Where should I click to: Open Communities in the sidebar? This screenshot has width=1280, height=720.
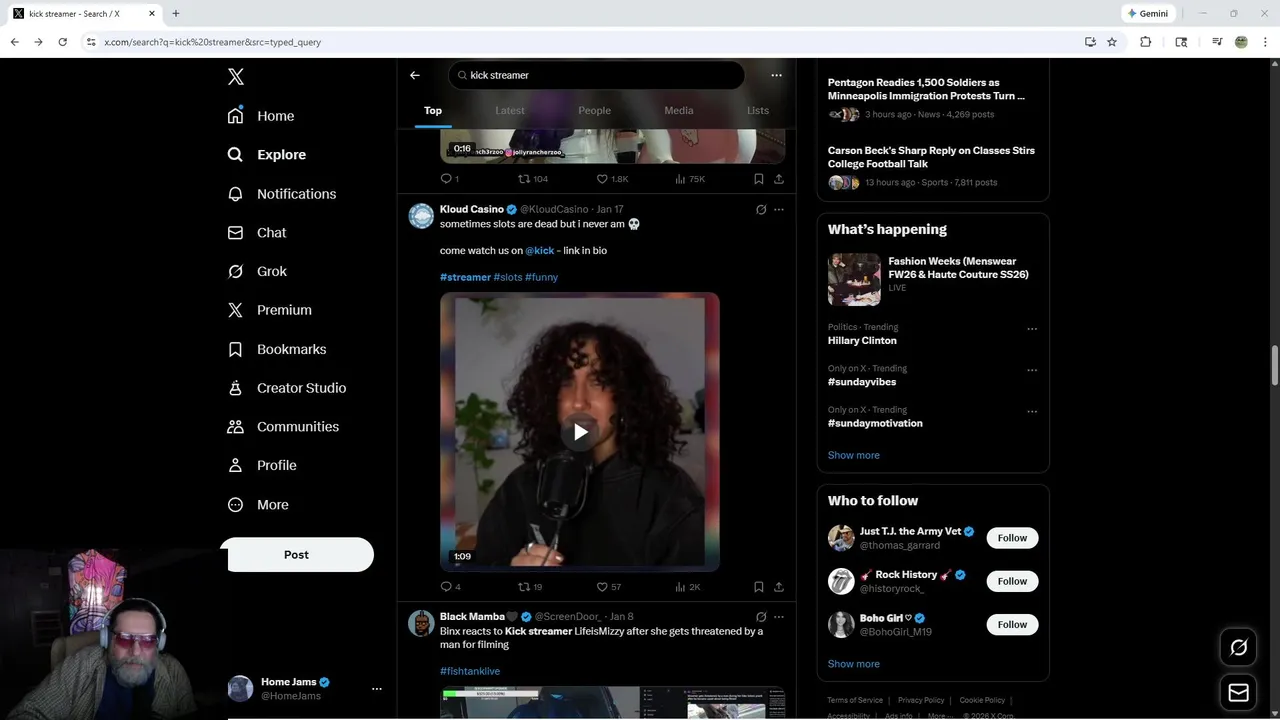coord(282,427)
